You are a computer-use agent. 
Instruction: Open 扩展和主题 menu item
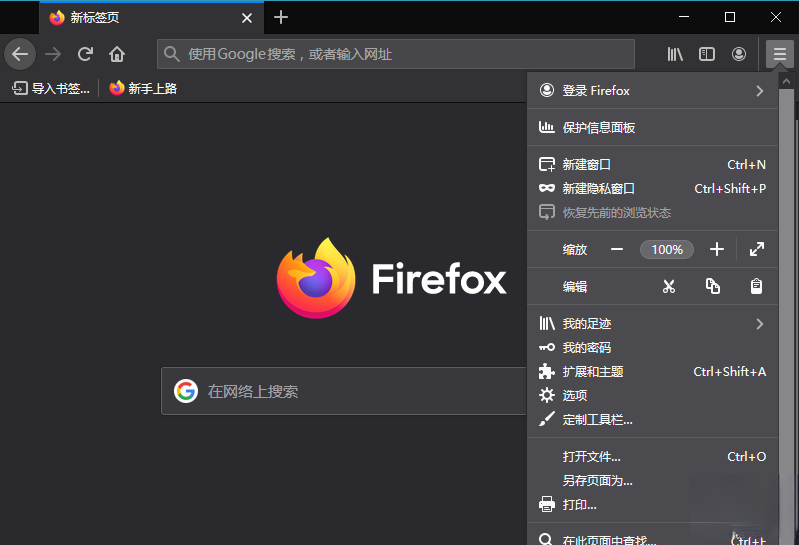653,372
